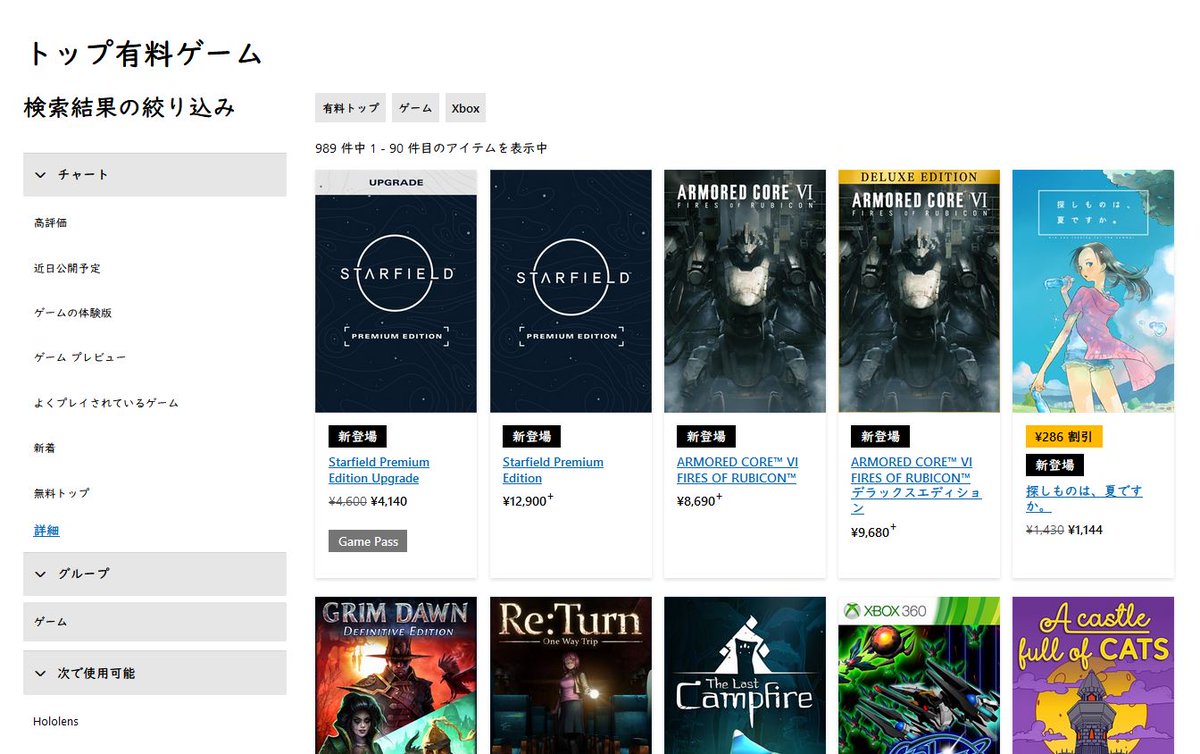Image resolution: width=1200 pixels, height=754 pixels.
Task: Open the Armored Core VI standard edition cover
Action: 745,291
